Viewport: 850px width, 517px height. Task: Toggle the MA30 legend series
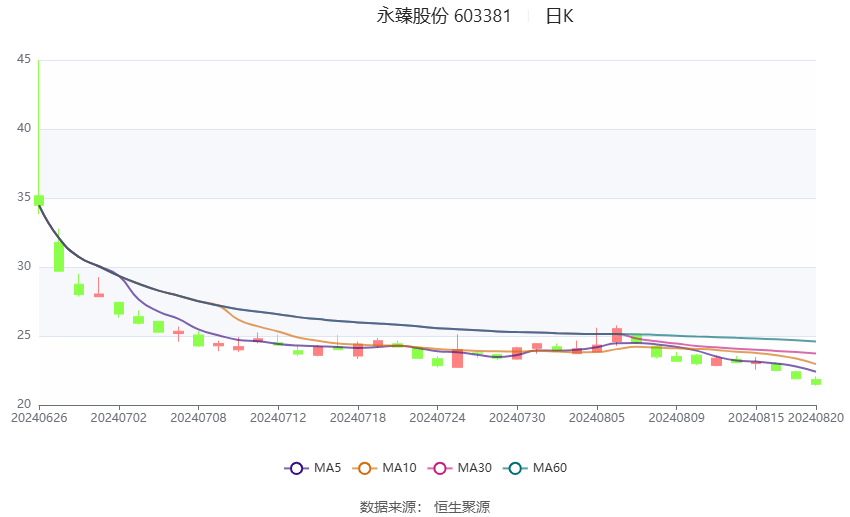click(x=460, y=468)
